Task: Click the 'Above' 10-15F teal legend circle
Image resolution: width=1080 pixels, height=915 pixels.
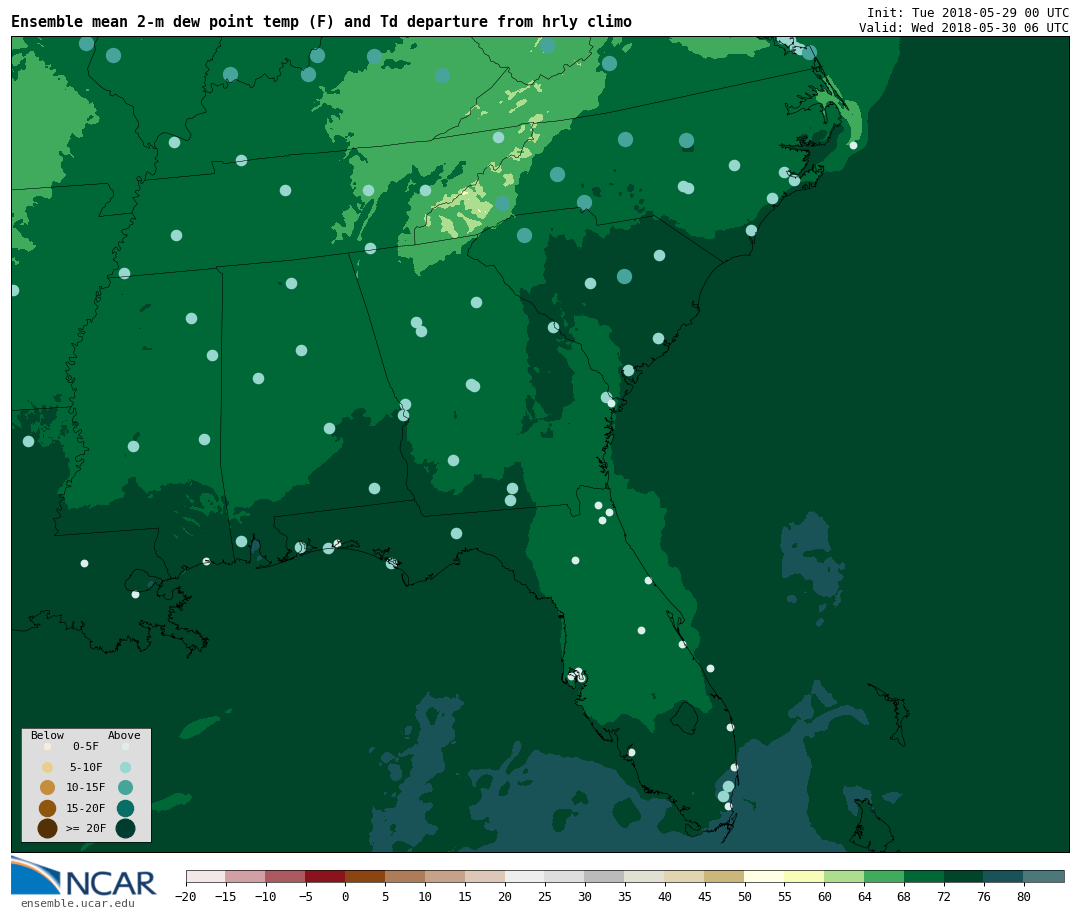Action: pos(125,787)
